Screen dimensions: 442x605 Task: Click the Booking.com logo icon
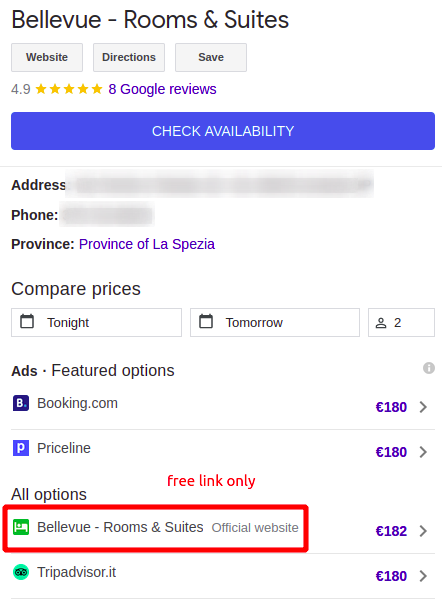(x=21, y=403)
